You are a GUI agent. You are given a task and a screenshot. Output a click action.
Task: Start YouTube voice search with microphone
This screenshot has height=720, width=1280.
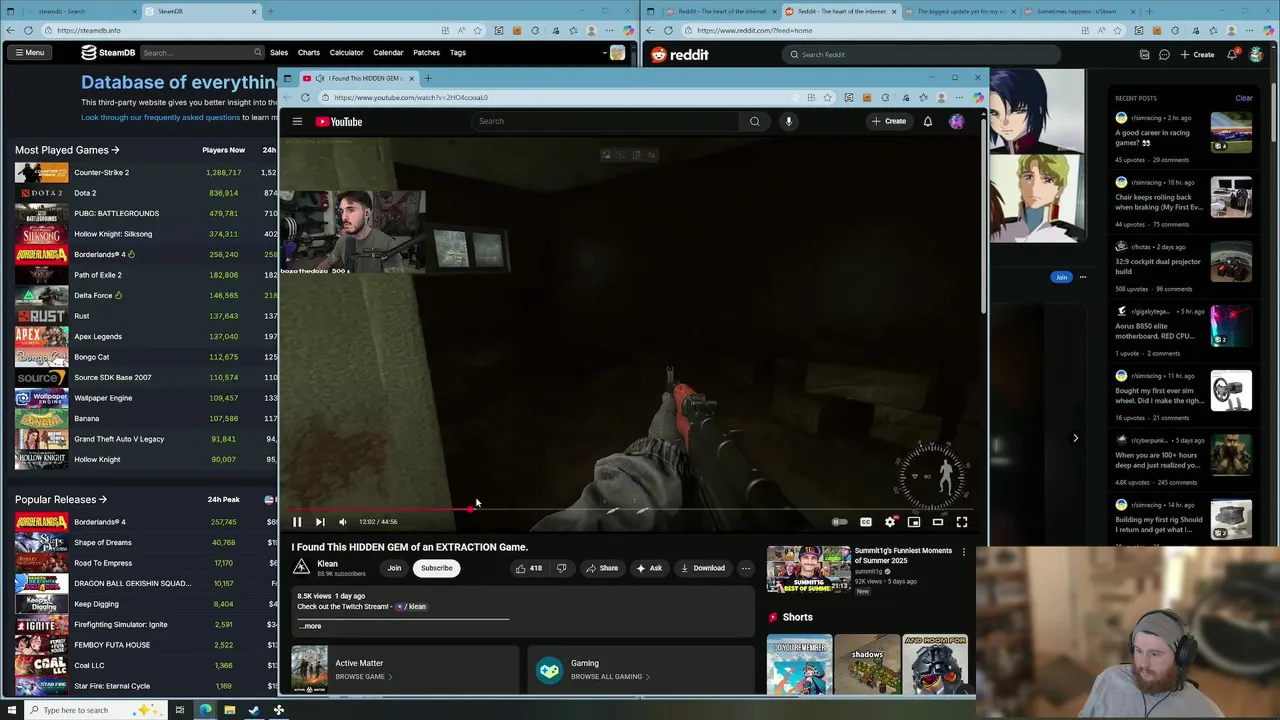[x=788, y=121]
